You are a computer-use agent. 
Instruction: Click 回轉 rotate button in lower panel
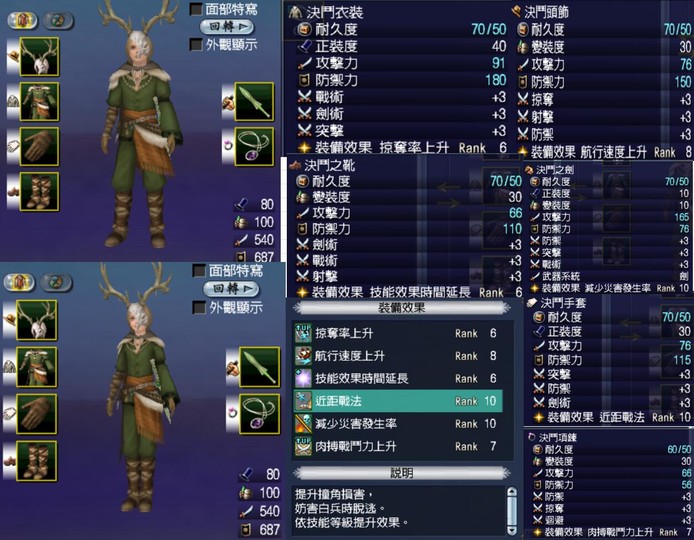point(230,289)
